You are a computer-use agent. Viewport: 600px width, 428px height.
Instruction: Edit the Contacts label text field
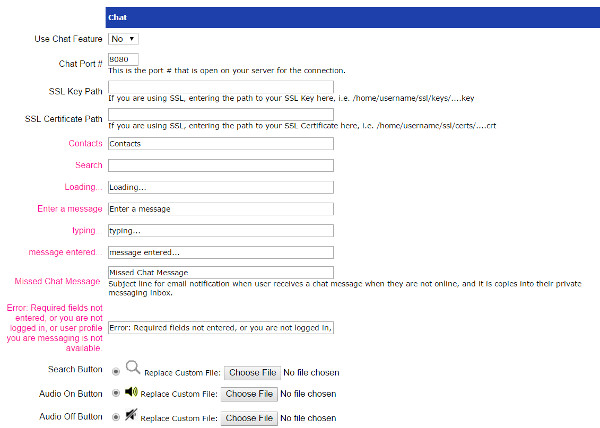point(219,144)
